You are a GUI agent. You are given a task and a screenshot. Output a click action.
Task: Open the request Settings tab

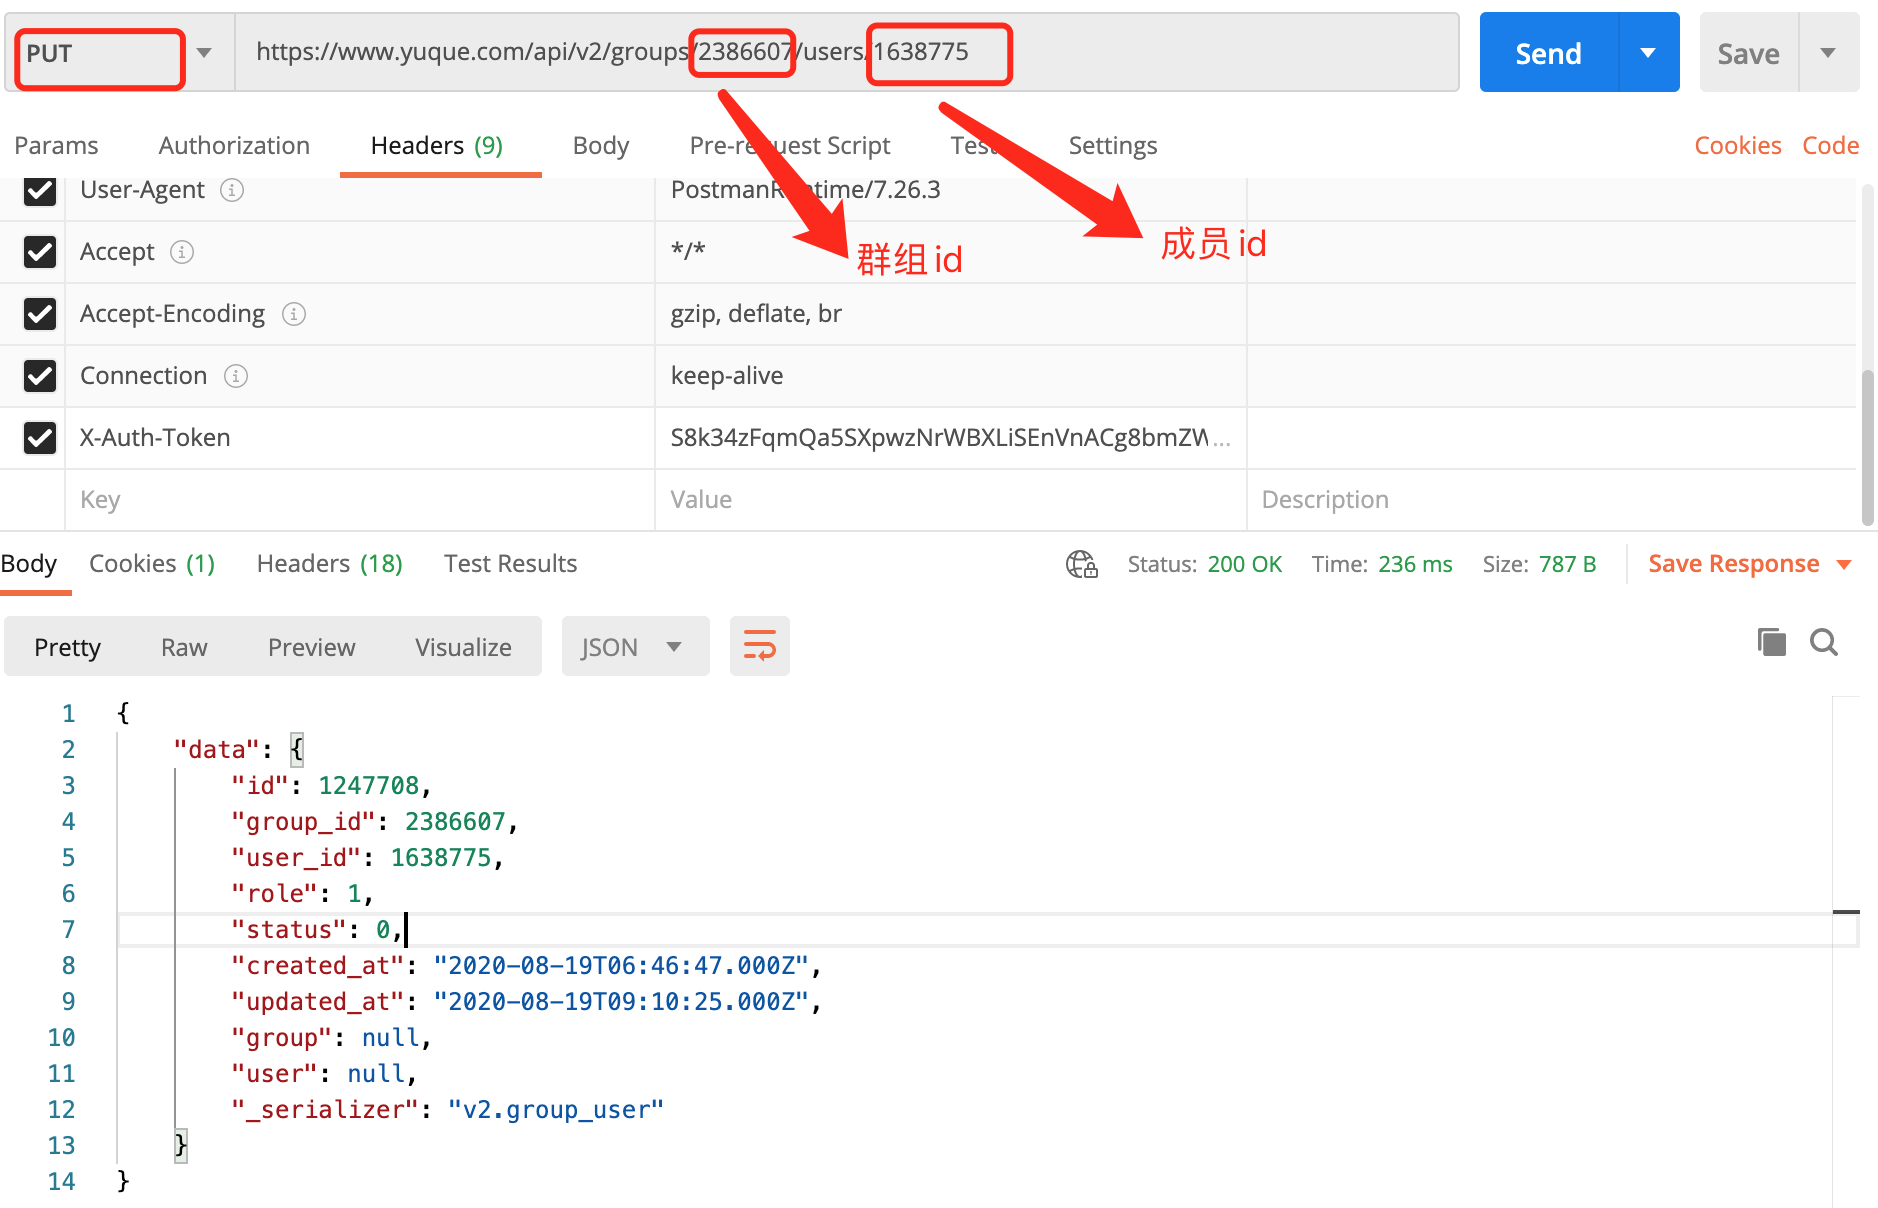click(1113, 146)
